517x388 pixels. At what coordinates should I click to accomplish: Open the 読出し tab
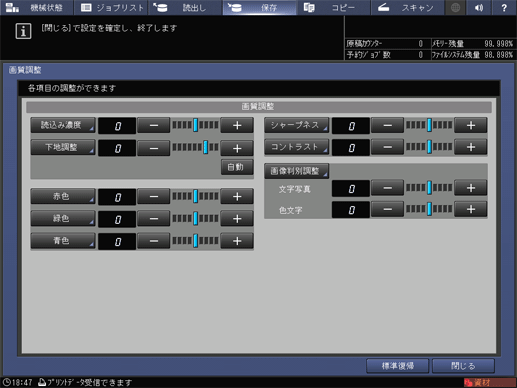pos(185,7)
